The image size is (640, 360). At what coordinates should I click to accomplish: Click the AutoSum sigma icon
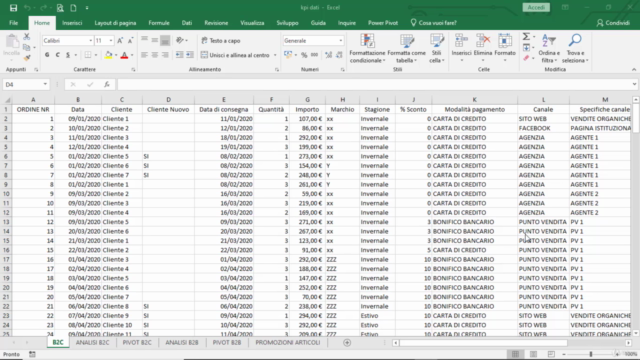[527, 37]
